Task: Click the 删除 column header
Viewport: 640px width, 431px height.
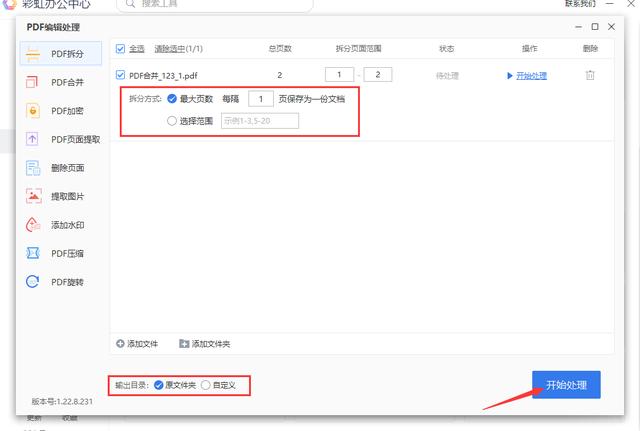Action: tap(590, 49)
